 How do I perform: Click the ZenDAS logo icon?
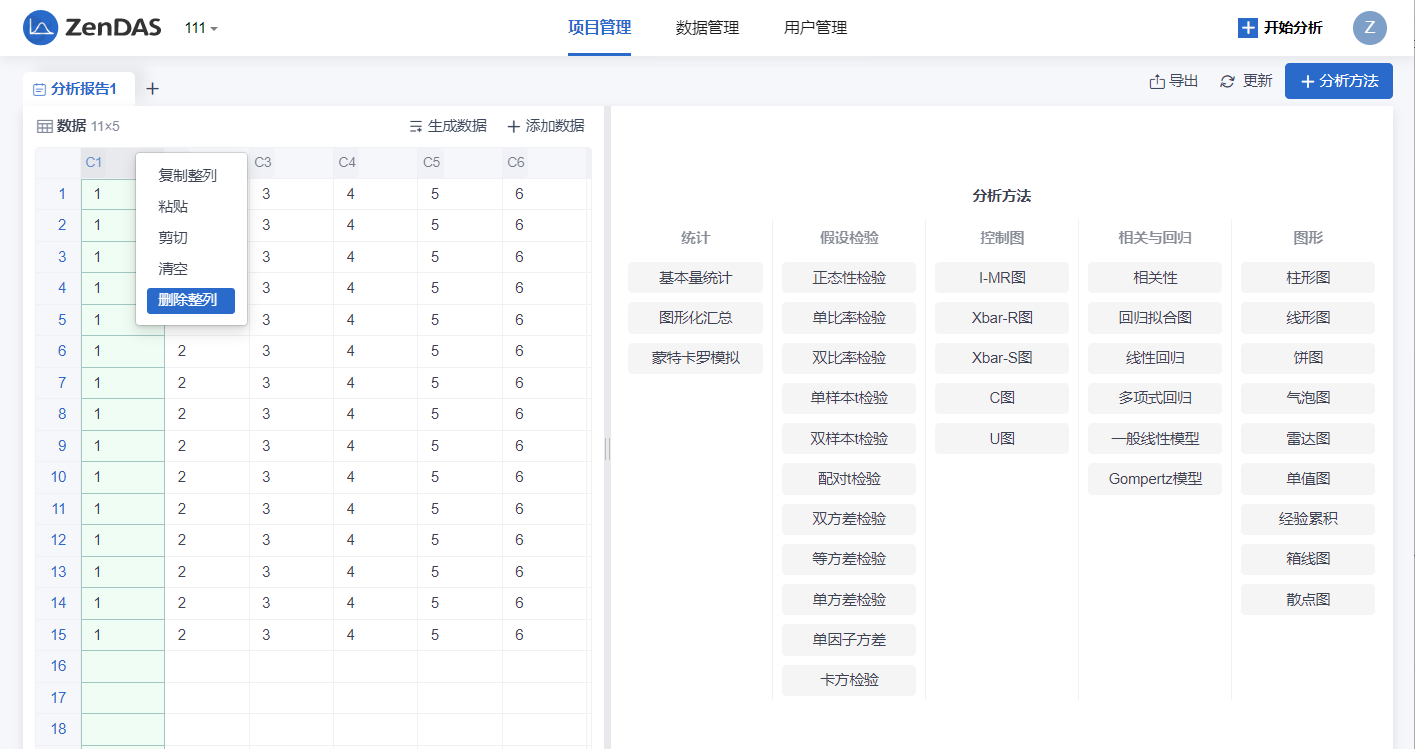tap(41, 28)
